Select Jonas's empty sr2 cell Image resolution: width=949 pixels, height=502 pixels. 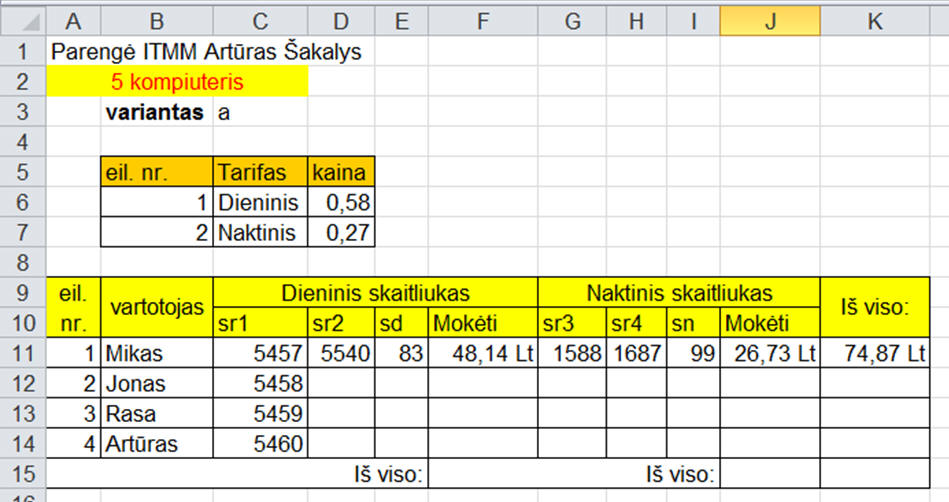coord(341,383)
